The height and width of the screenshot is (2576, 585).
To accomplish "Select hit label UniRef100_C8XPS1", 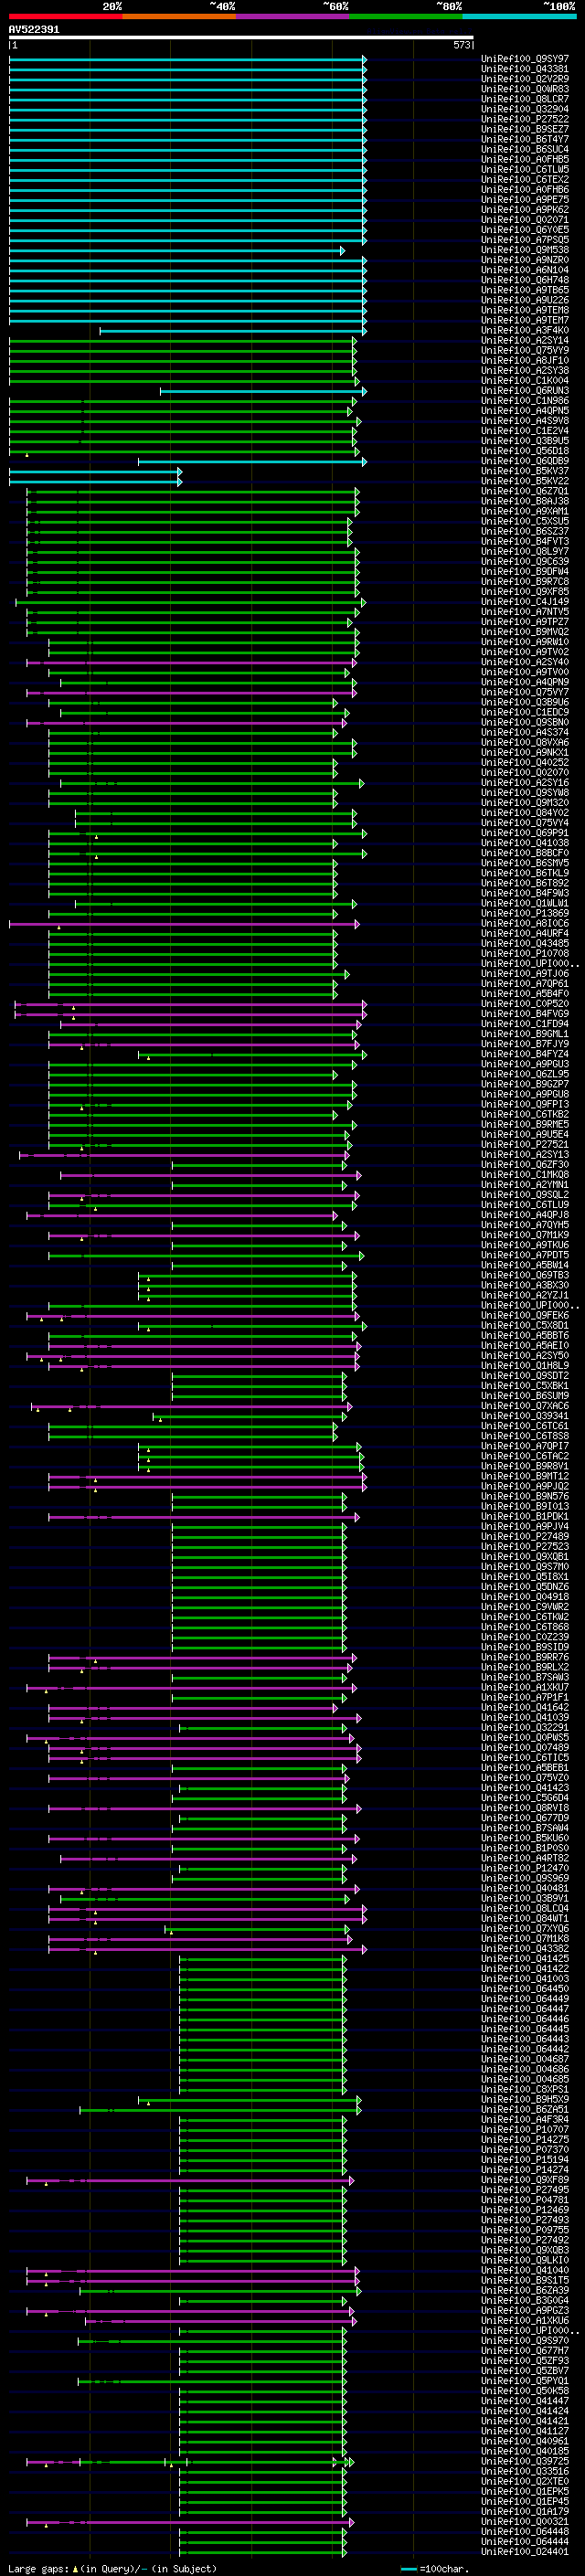I will (525, 2089).
